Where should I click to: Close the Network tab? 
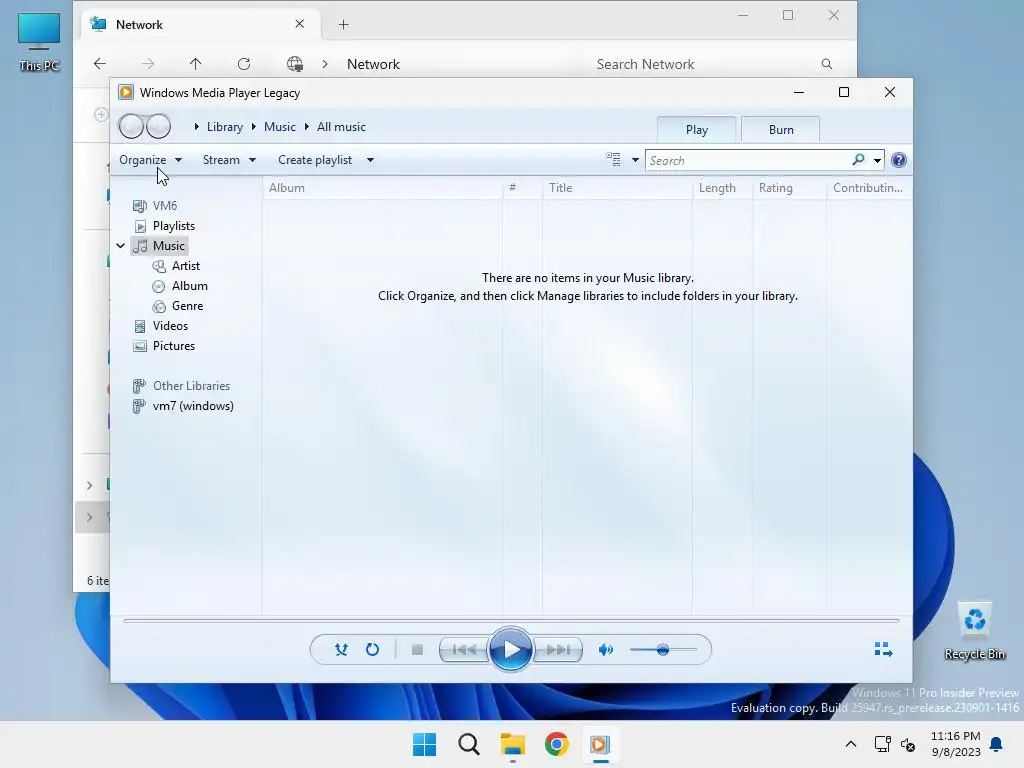tap(300, 24)
